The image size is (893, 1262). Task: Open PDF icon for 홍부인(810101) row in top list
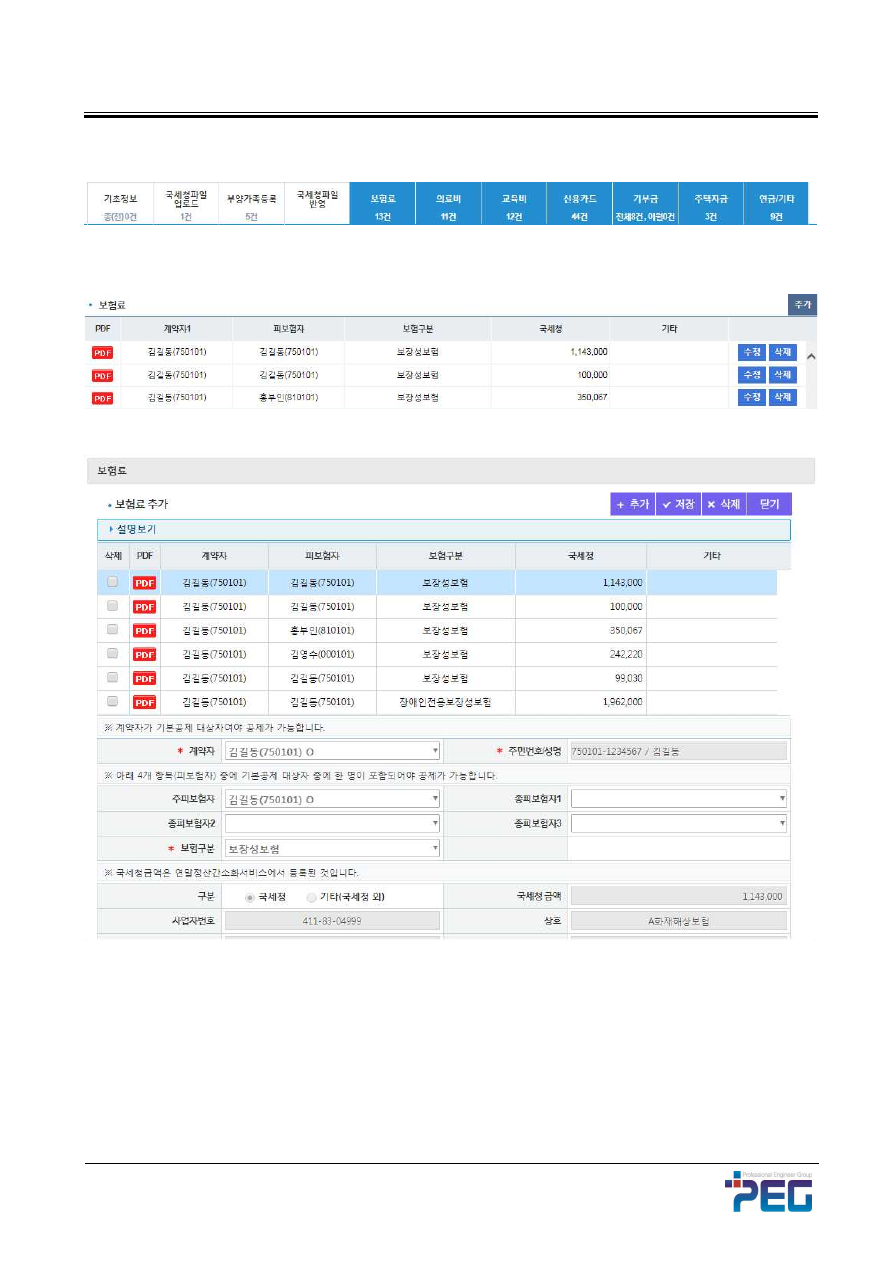pyautogui.click(x=102, y=398)
